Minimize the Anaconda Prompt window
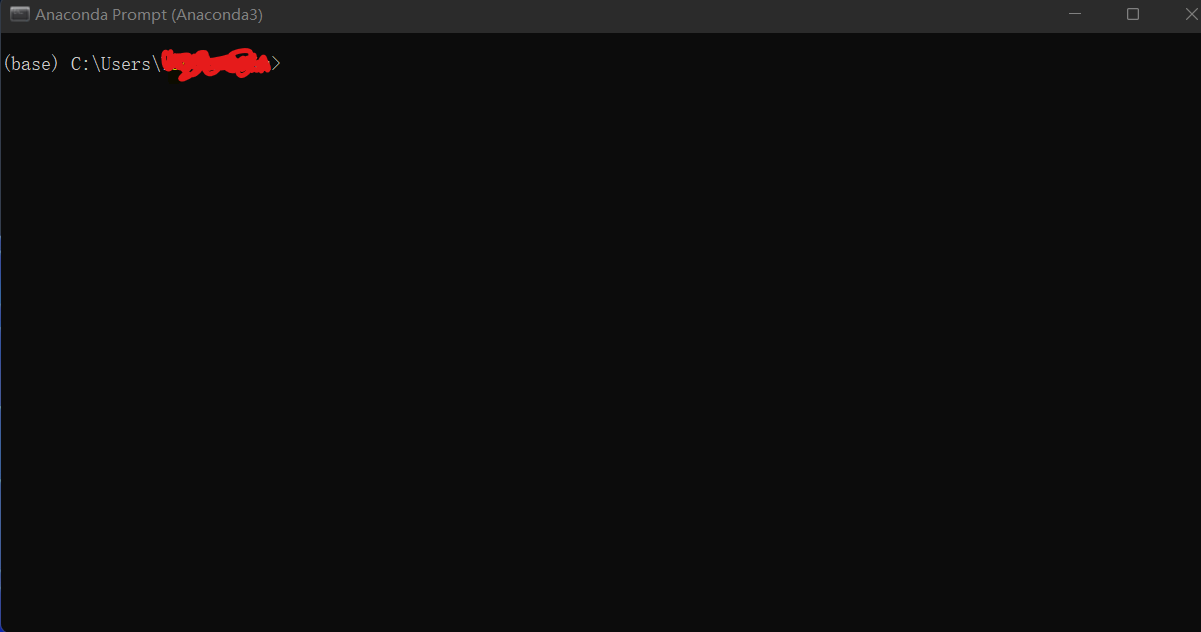This screenshot has width=1201, height=632. click(x=1075, y=15)
